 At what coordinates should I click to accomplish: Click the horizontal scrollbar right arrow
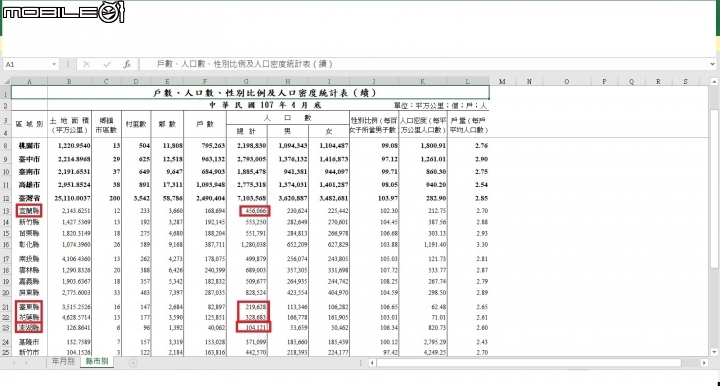[x=704, y=363]
